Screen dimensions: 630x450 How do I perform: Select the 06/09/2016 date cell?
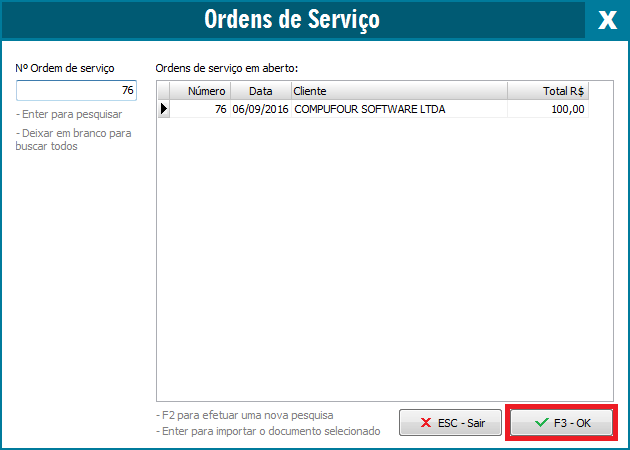[260, 109]
